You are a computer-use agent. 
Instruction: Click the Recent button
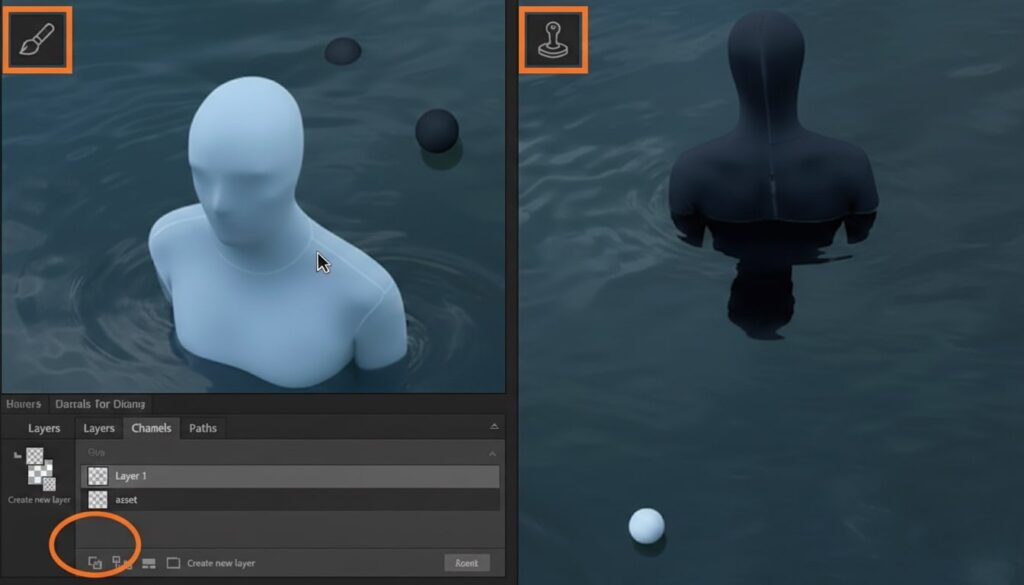coord(466,562)
